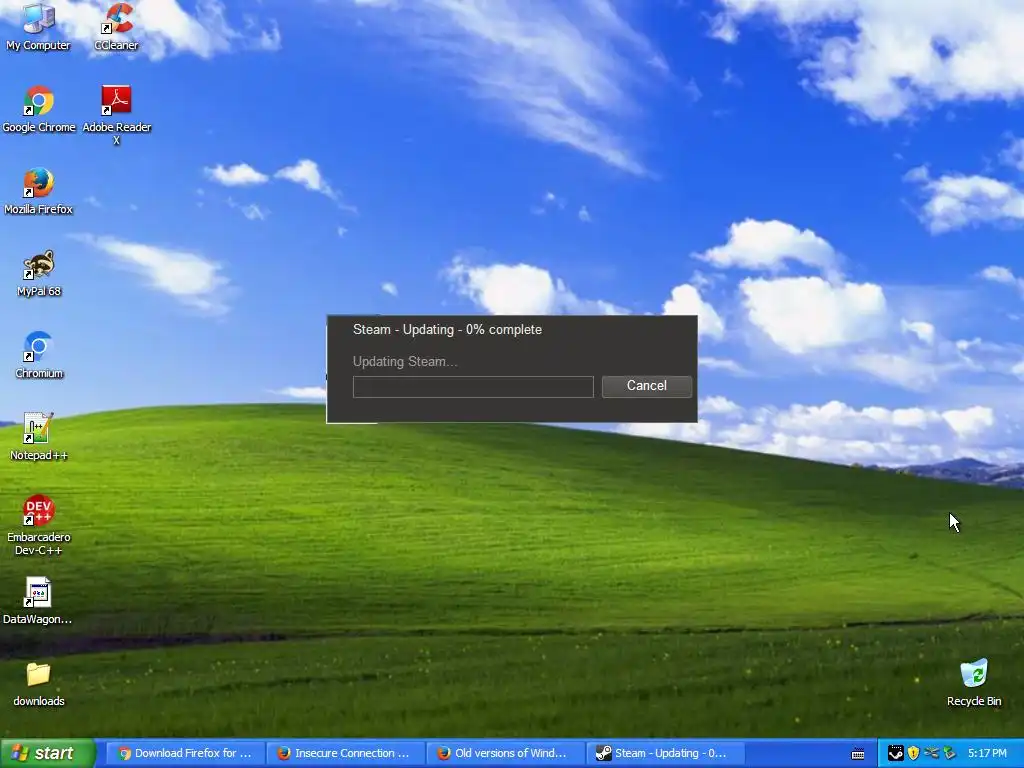Switch to Insecure Connection taskbar window
Screen dimensions: 1024x768
pos(345,753)
